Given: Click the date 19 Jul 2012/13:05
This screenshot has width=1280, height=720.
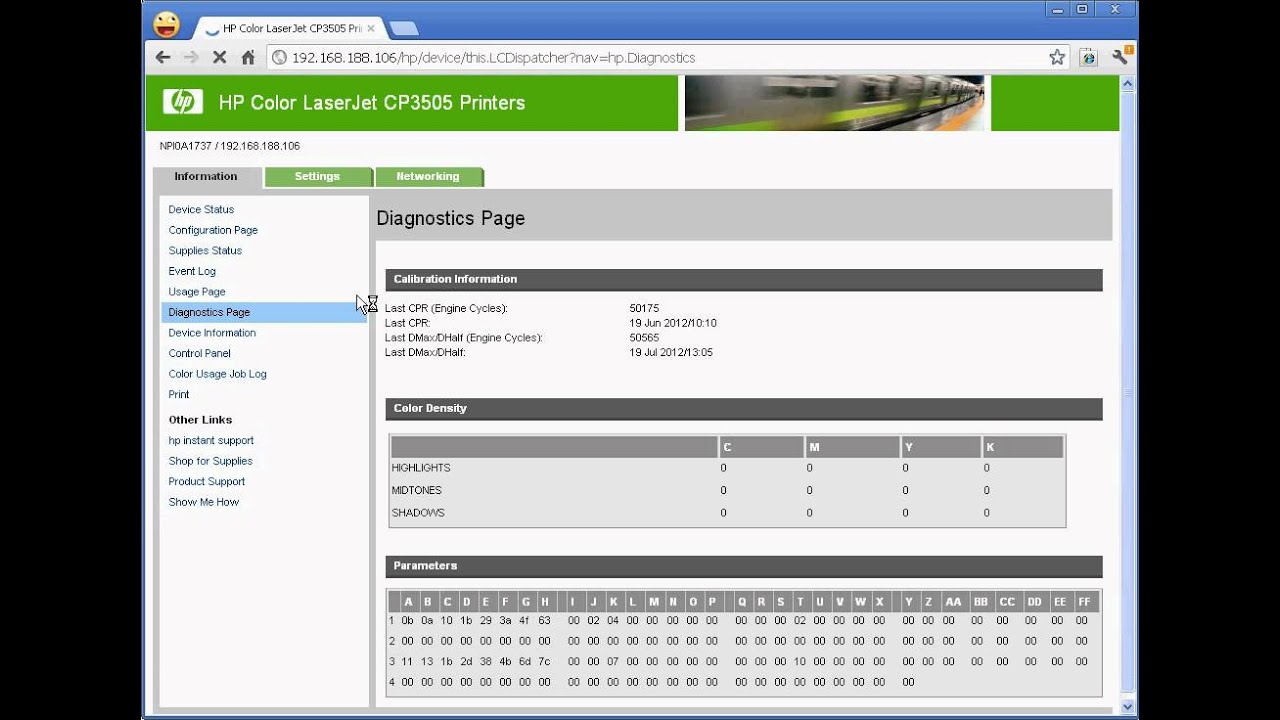Looking at the screenshot, I should tap(671, 353).
